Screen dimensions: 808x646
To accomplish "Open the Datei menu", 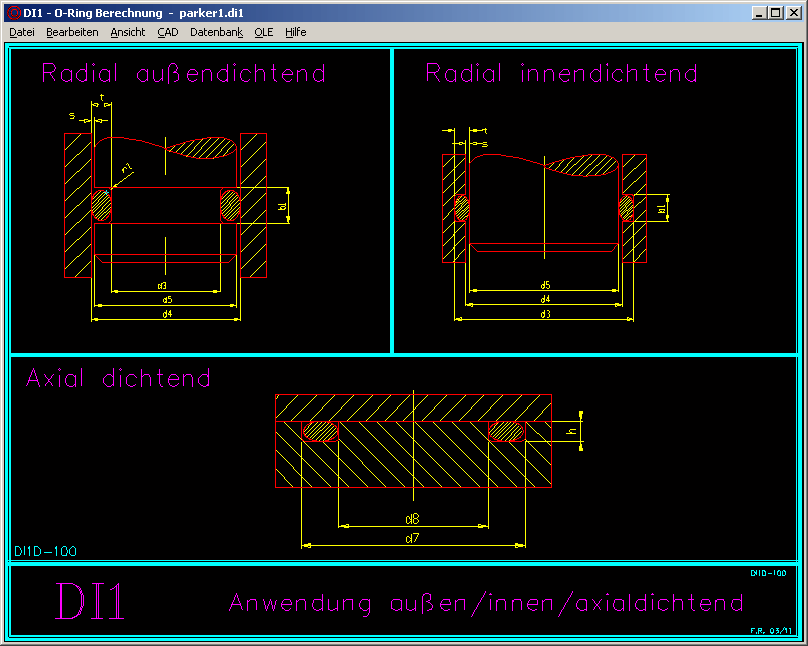I will pyautogui.click(x=22, y=32).
